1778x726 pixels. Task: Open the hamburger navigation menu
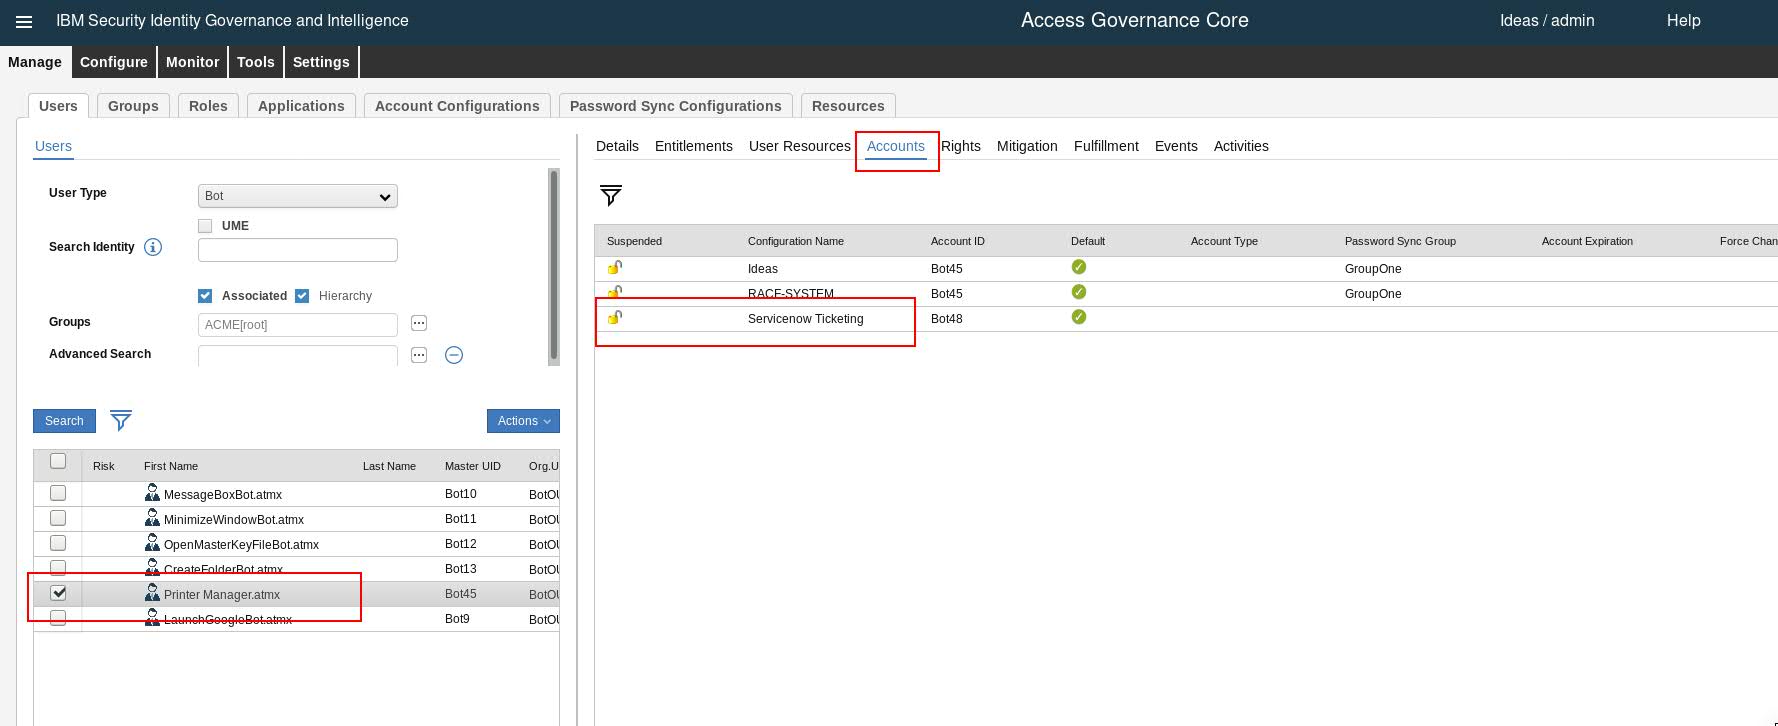pyautogui.click(x=24, y=21)
